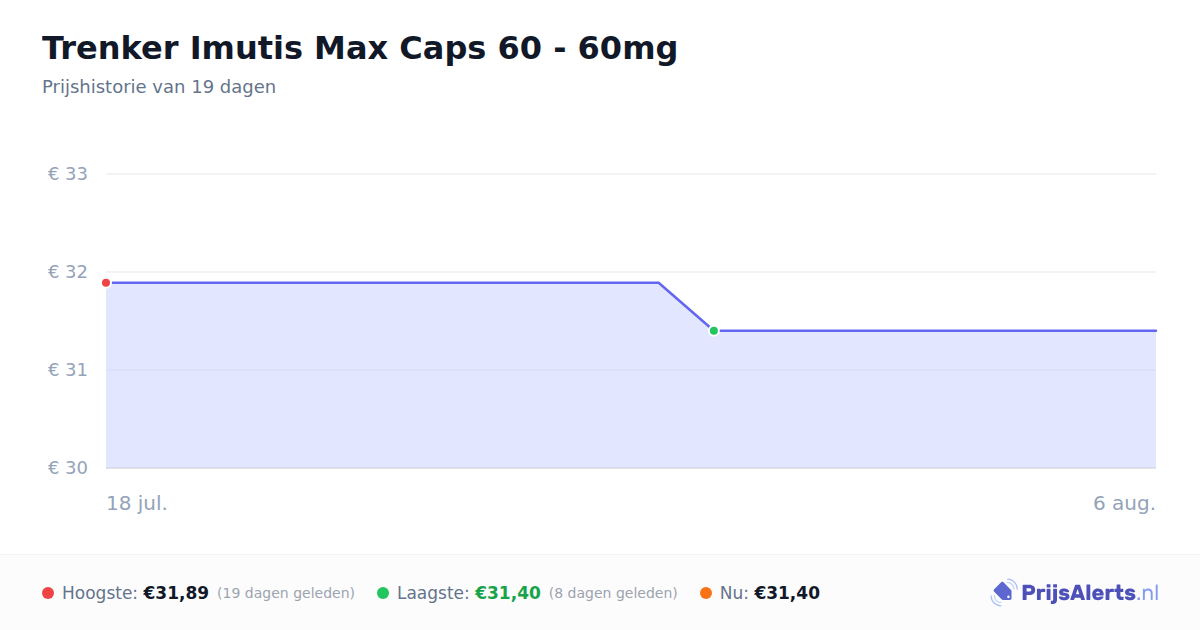The height and width of the screenshot is (630, 1200).
Task: Click the 8 dagen geleden note
Action: pyautogui.click(x=613, y=593)
